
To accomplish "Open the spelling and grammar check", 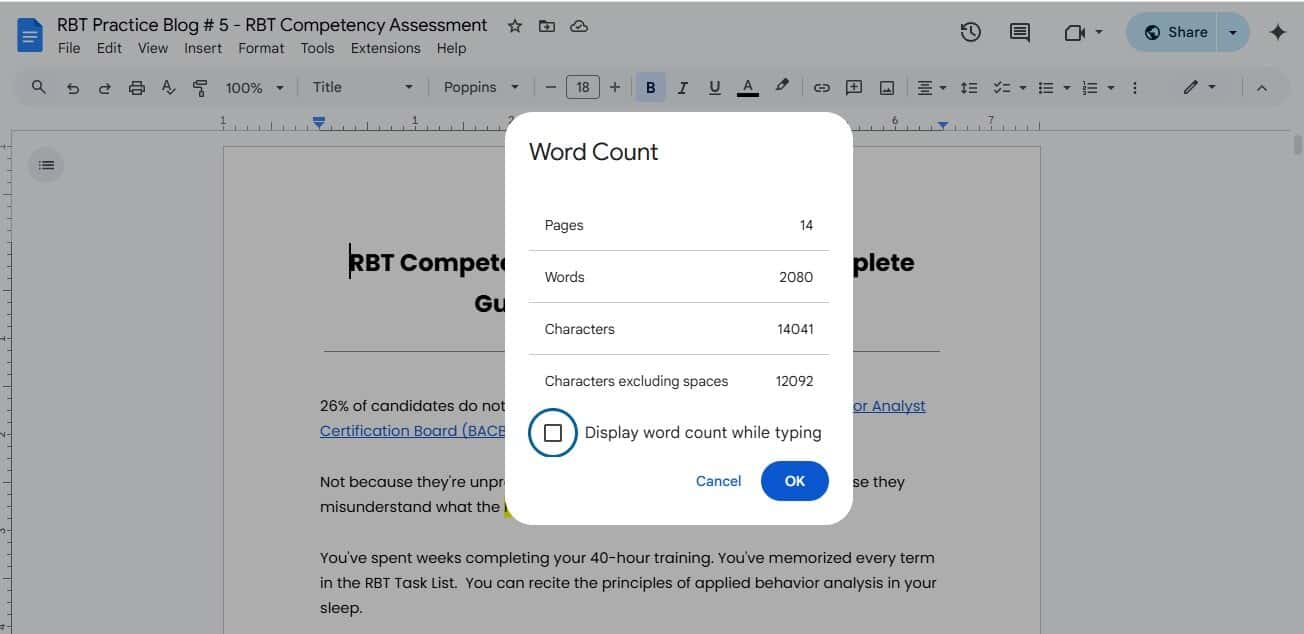I will point(168,87).
